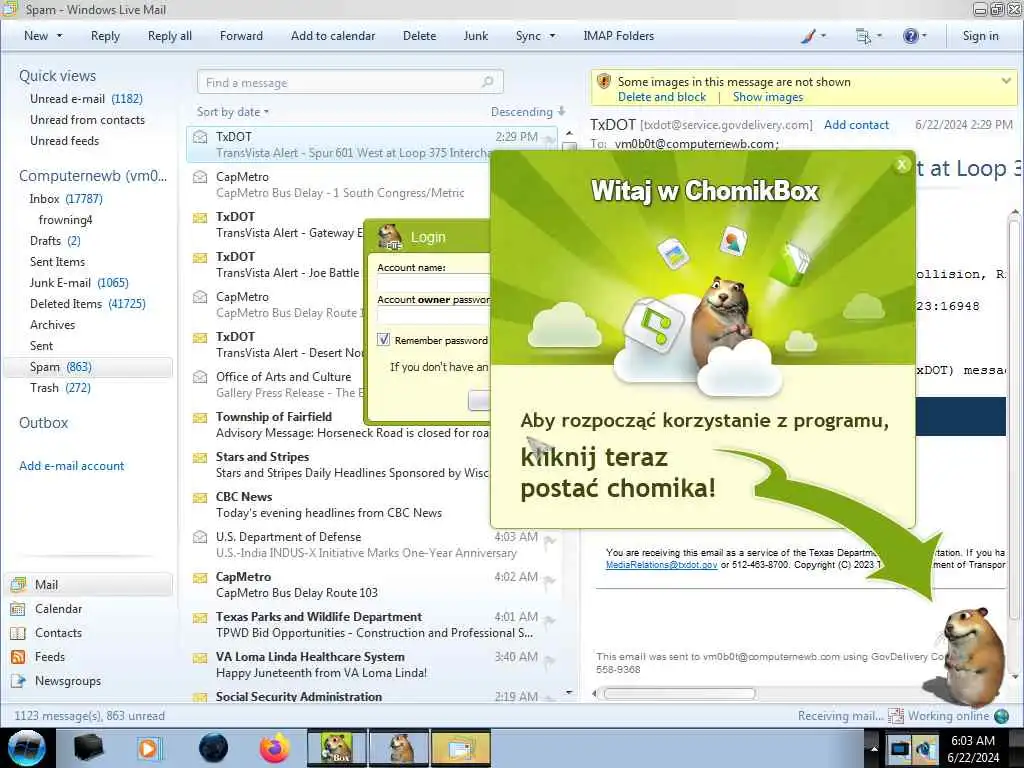This screenshot has height=768, width=1024.
Task: Click the Calendar icon in sidebar shortcuts
Action: (x=18, y=609)
